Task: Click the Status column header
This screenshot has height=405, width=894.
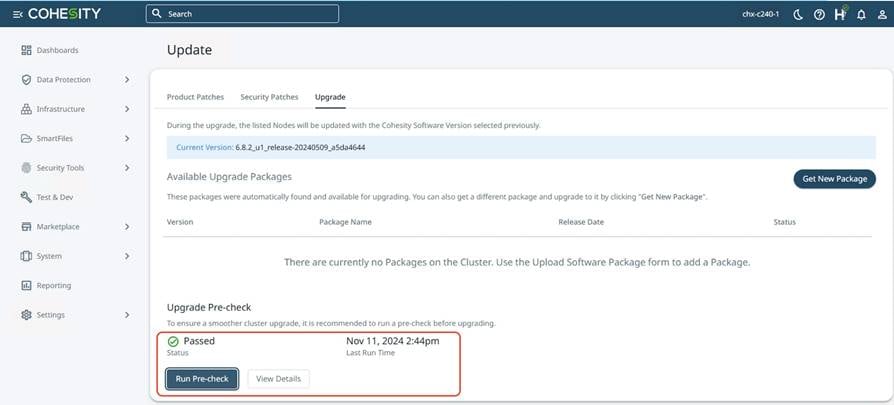Action: click(785, 222)
